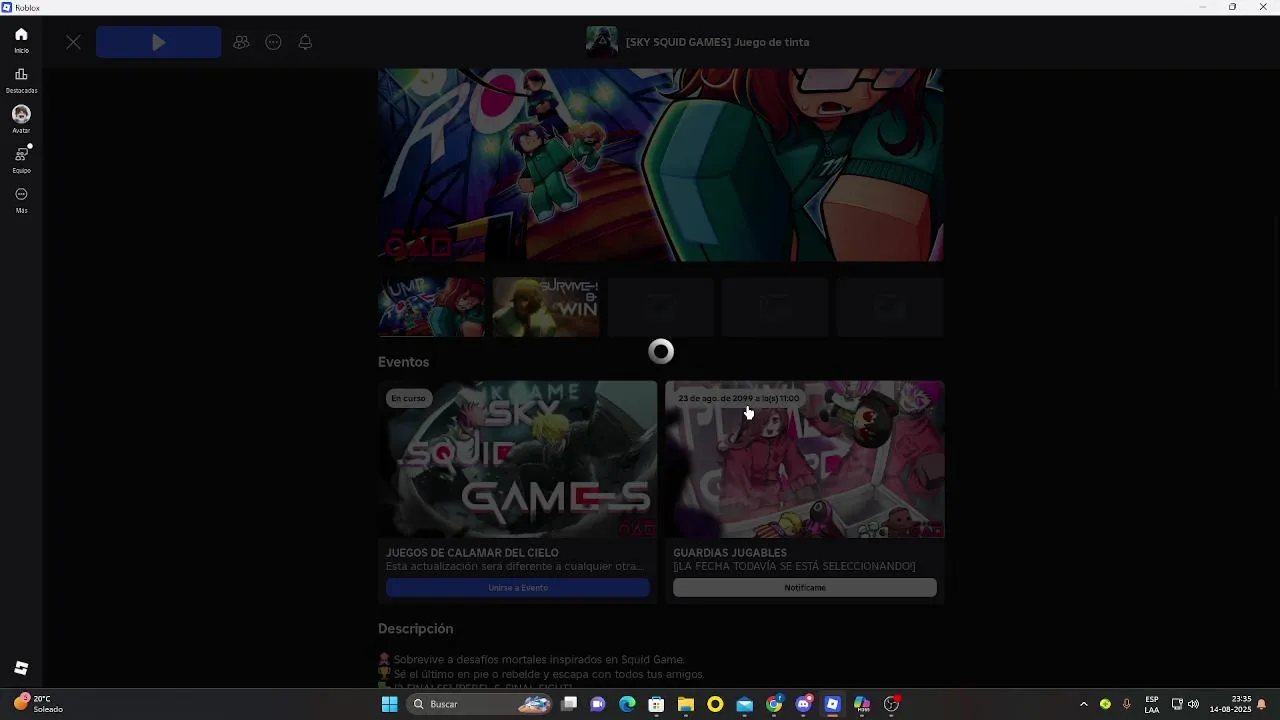Open the JUEGOS DE CALAMAR DEL CIELO event image
This screenshot has width=1280, height=720.
point(517,459)
